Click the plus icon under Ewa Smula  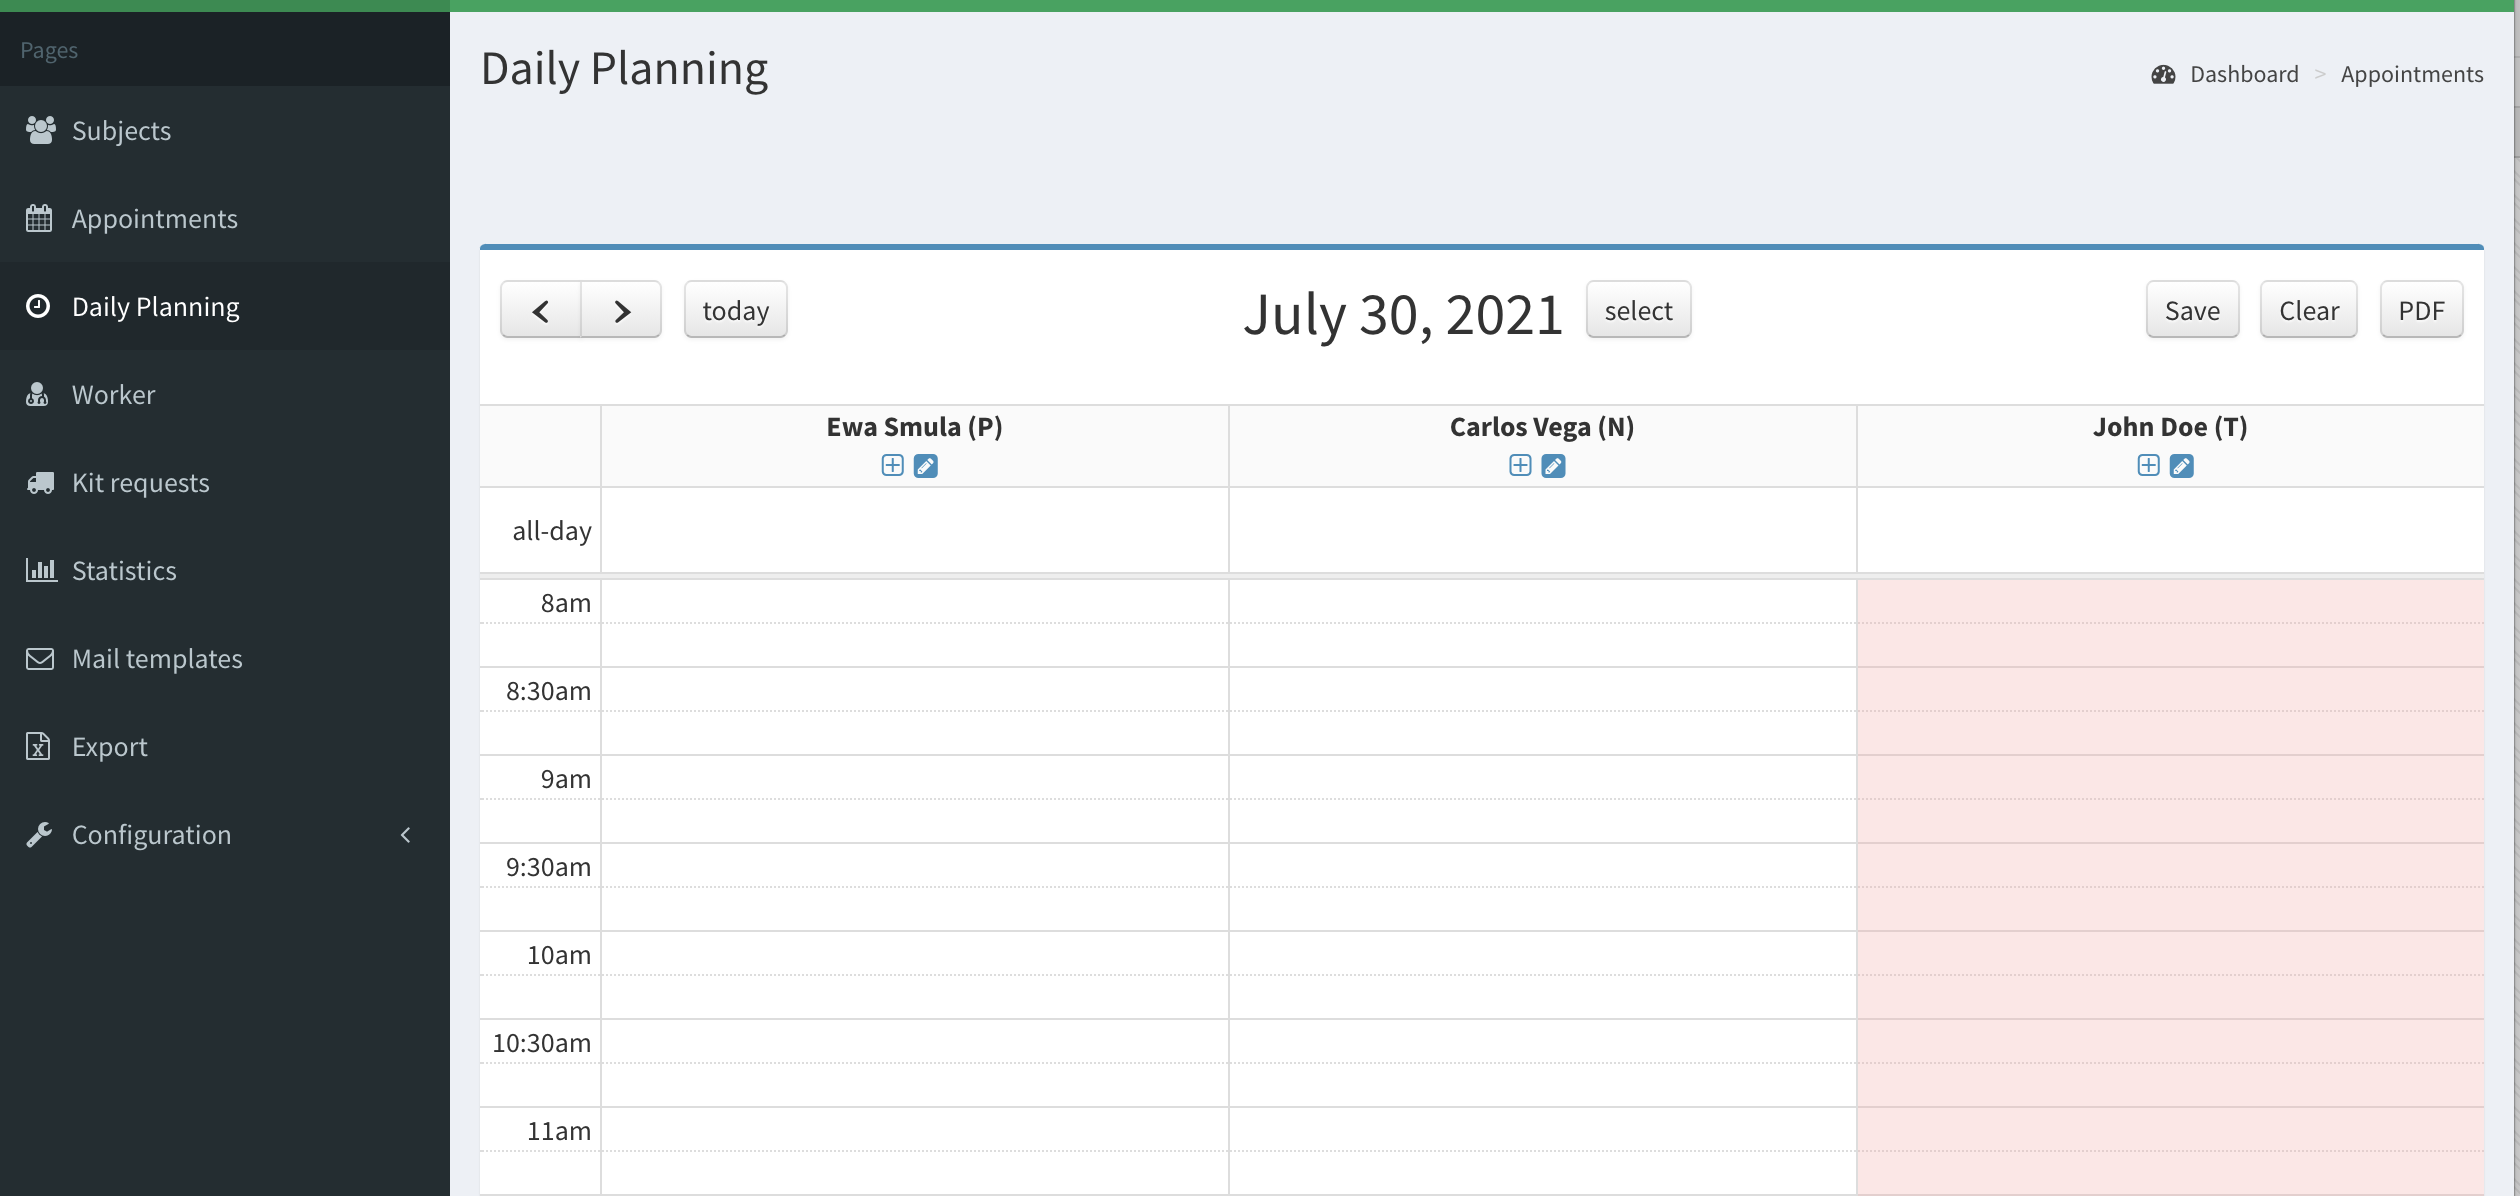coord(892,465)
